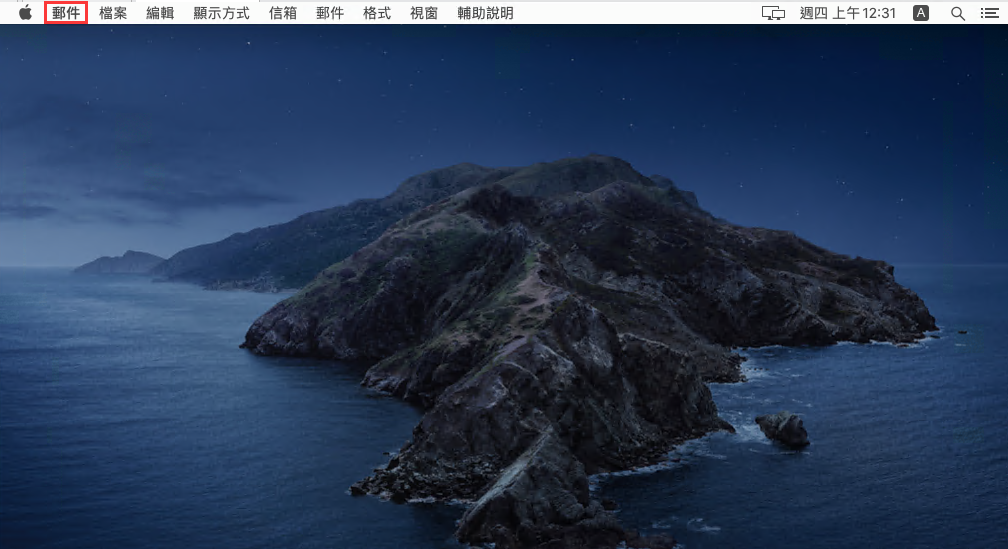
Task: Click the distant headland on the left horizon
Action: click(120, 263)
